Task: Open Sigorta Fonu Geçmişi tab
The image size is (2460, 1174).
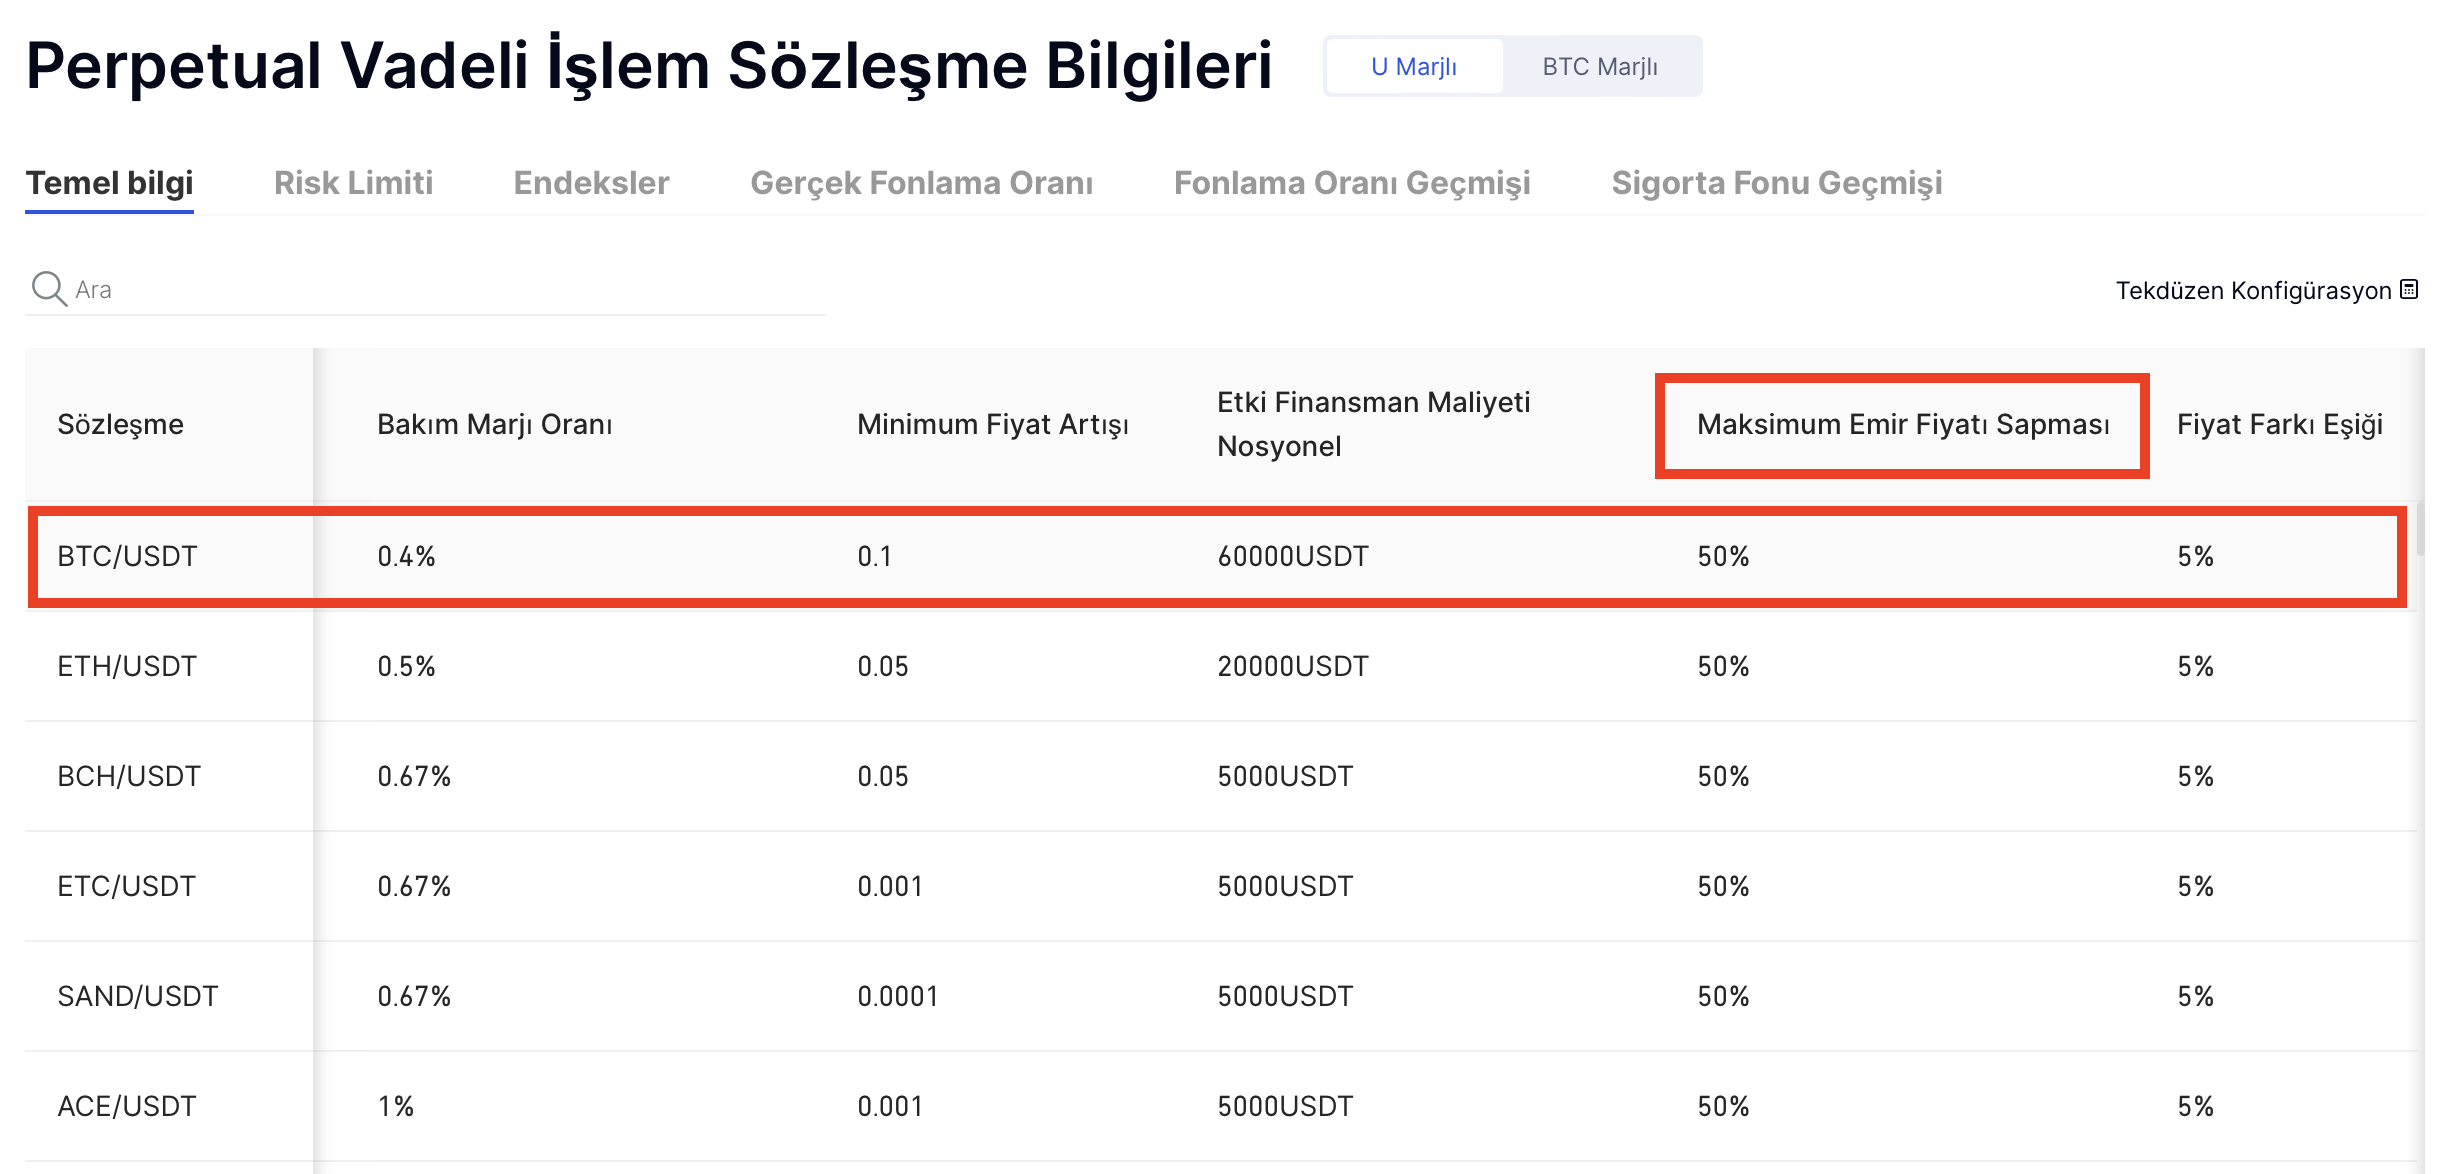Action: tap(1777, 183)
